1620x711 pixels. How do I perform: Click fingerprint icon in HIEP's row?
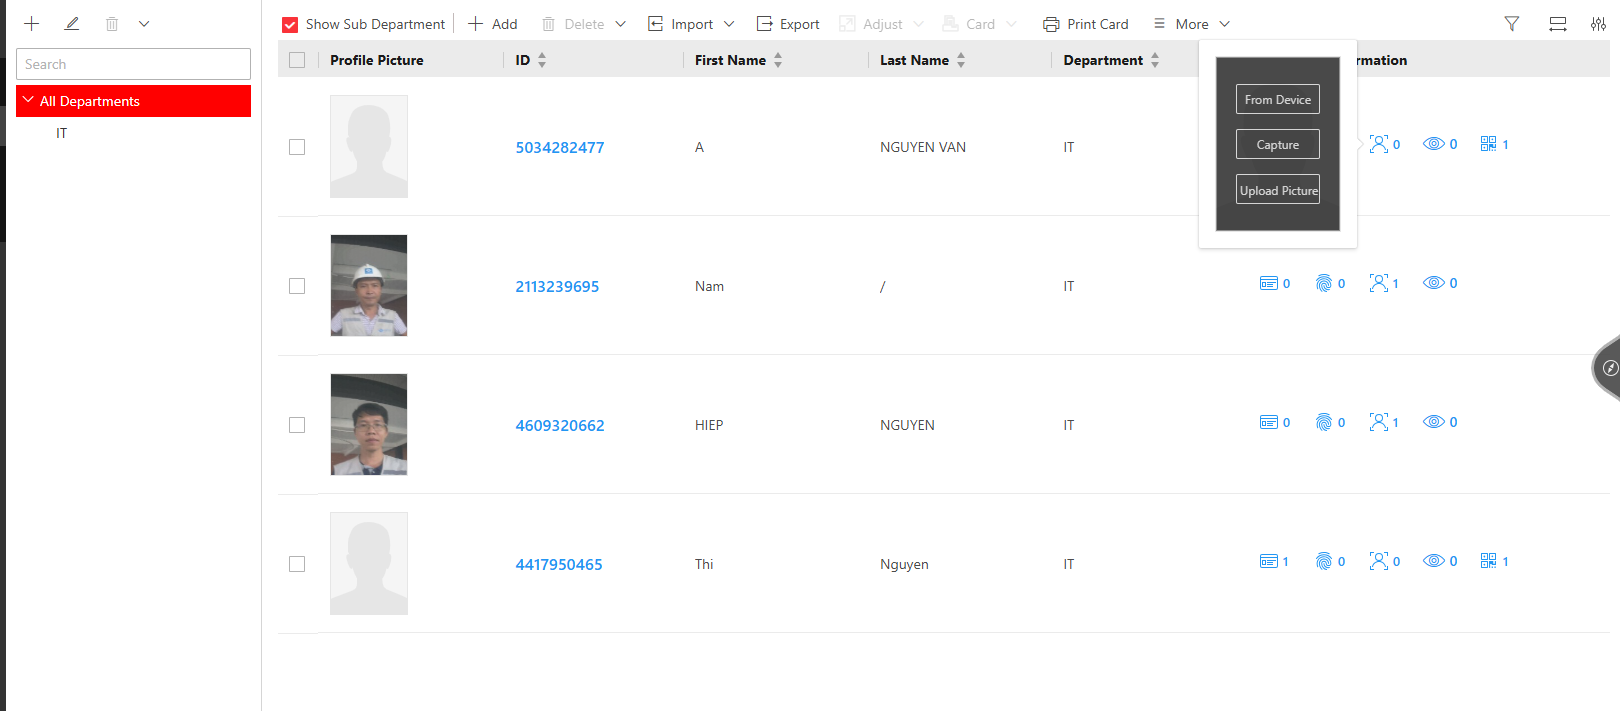coord(1324,422)
